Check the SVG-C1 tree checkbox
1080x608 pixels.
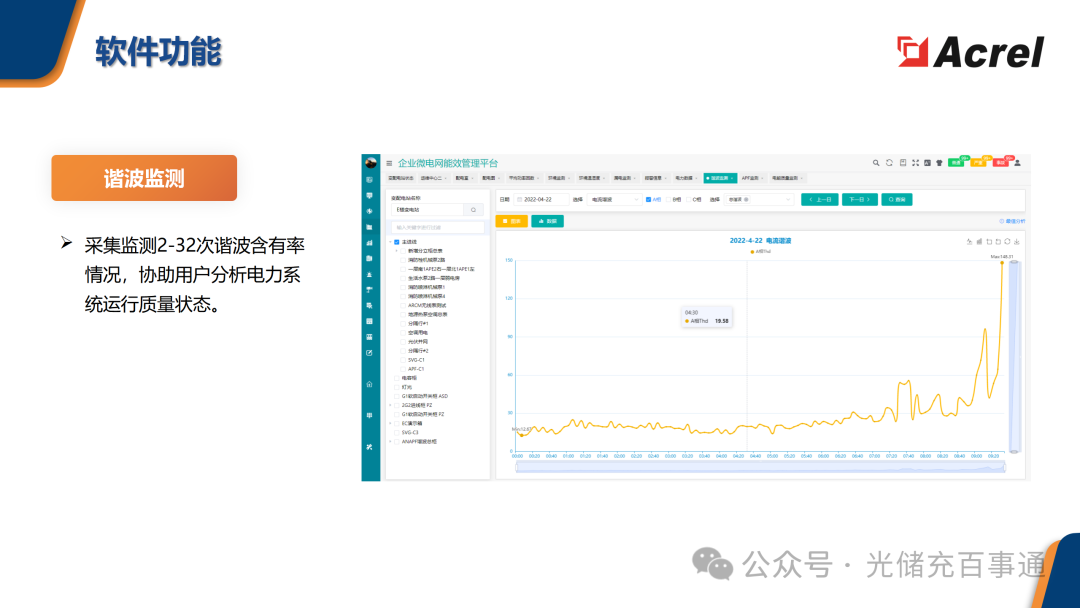[403, 360]
